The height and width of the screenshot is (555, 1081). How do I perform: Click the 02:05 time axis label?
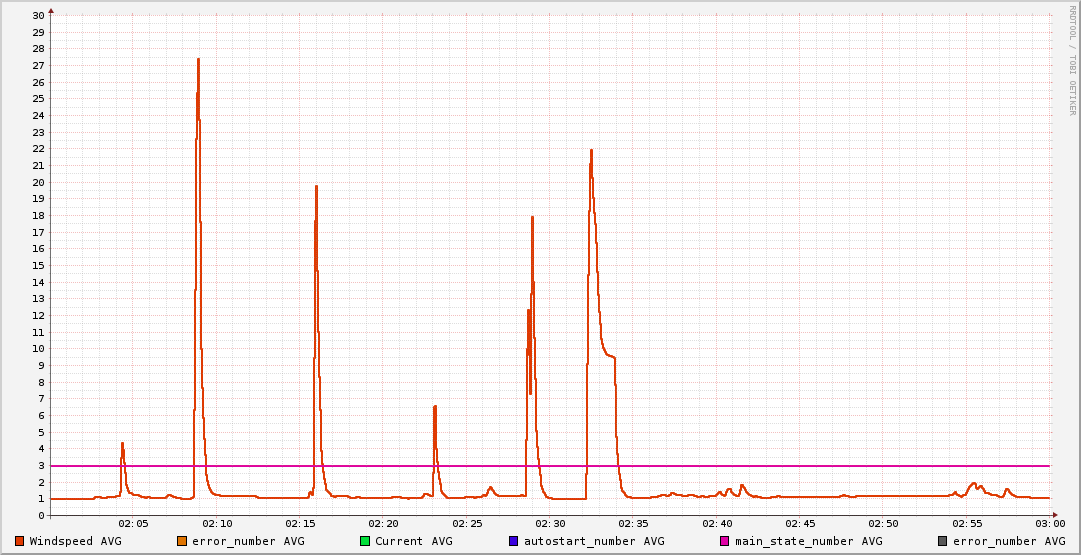coord(133,524)
